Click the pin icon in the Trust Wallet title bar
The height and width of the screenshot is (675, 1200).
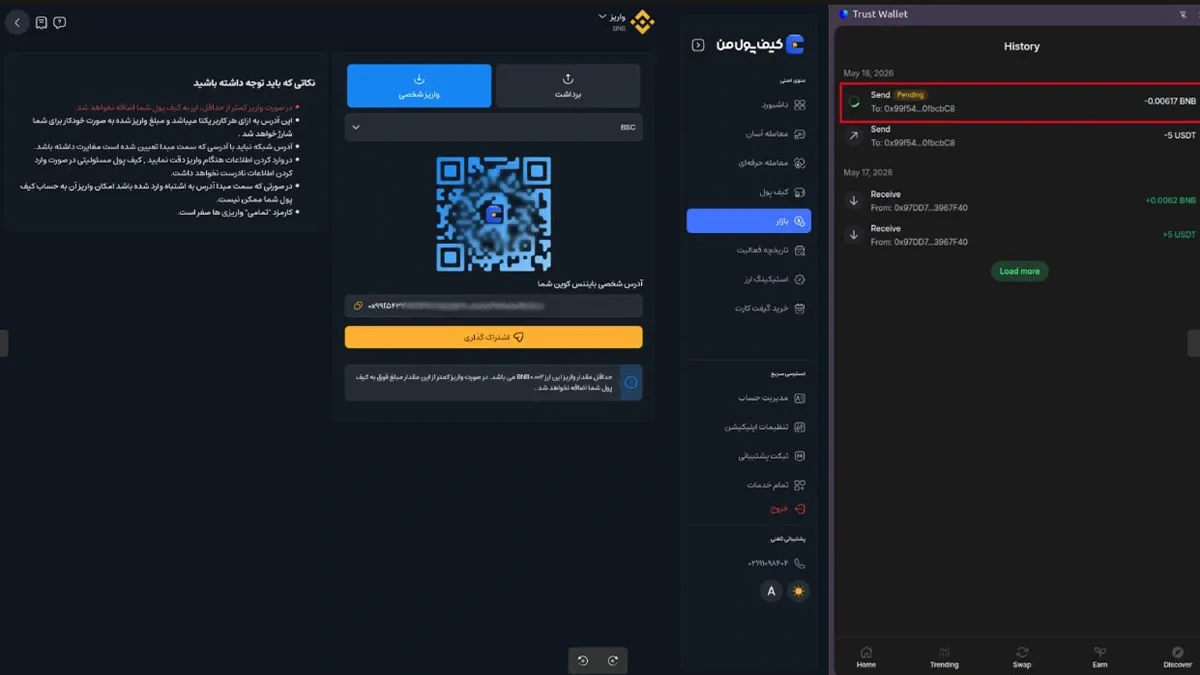pyautogui.click(x=1184, y=14)
